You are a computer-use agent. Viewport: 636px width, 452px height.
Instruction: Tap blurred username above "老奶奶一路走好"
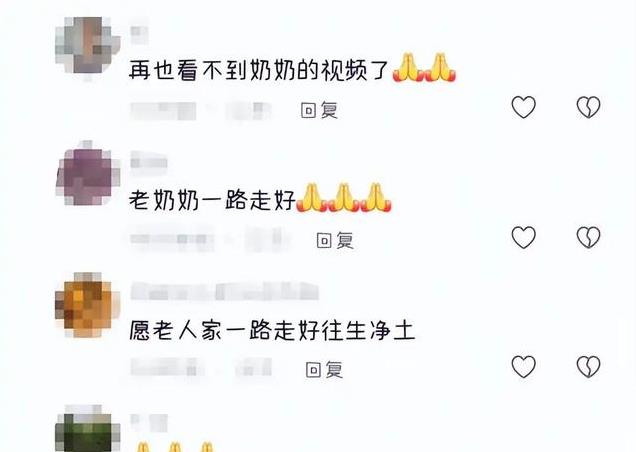coord(148,162)
